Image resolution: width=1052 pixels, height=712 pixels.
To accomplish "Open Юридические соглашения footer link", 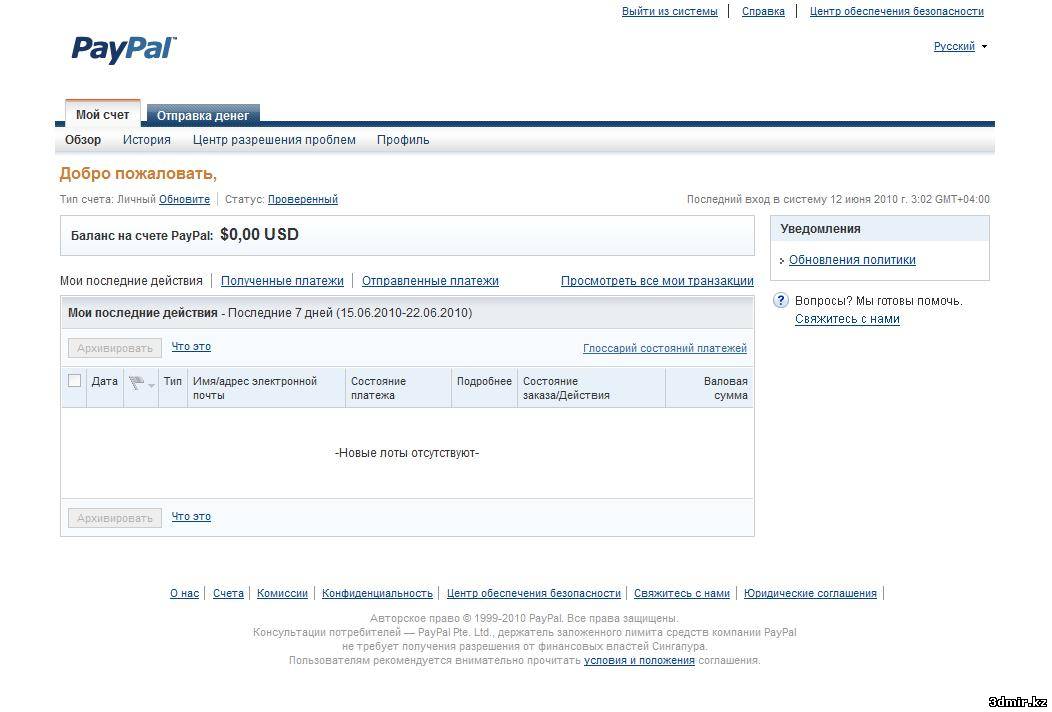I will (x=810, y=593).
